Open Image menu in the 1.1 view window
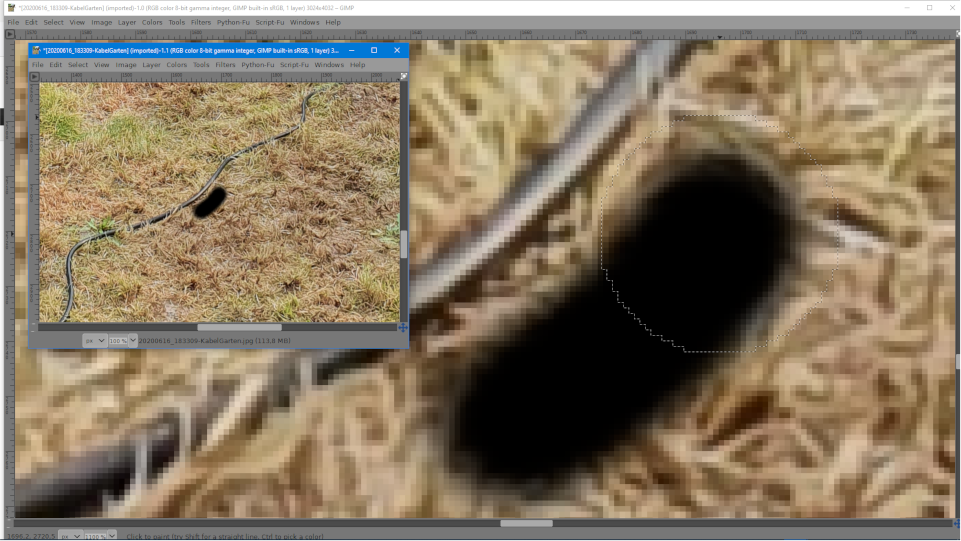This screenshot has width=961, height=541. (126, 65)
